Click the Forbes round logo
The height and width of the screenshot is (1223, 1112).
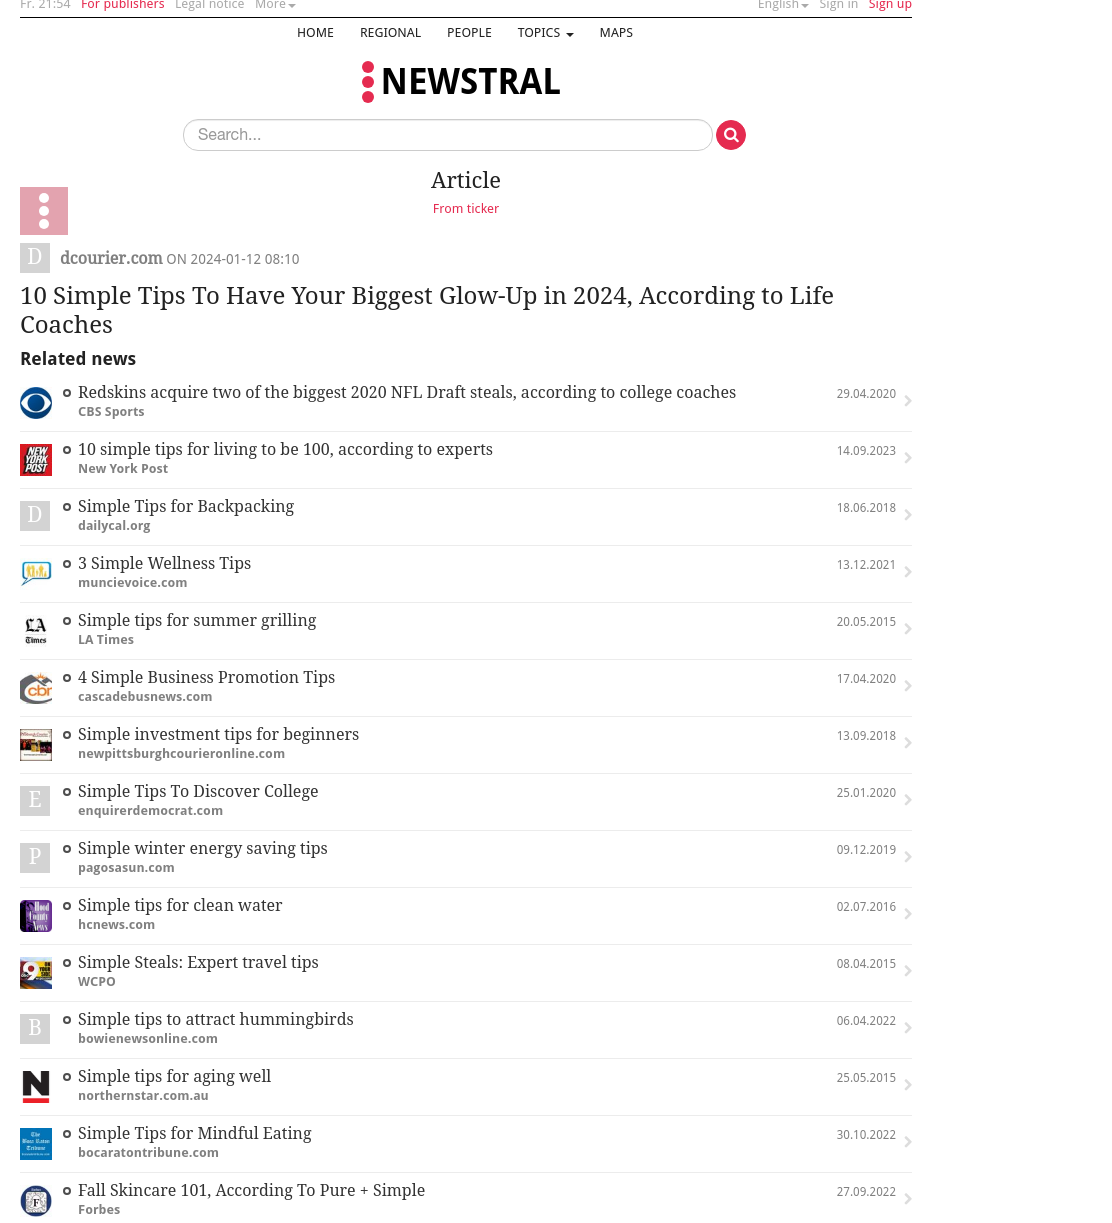click(x=36, y=1201)
